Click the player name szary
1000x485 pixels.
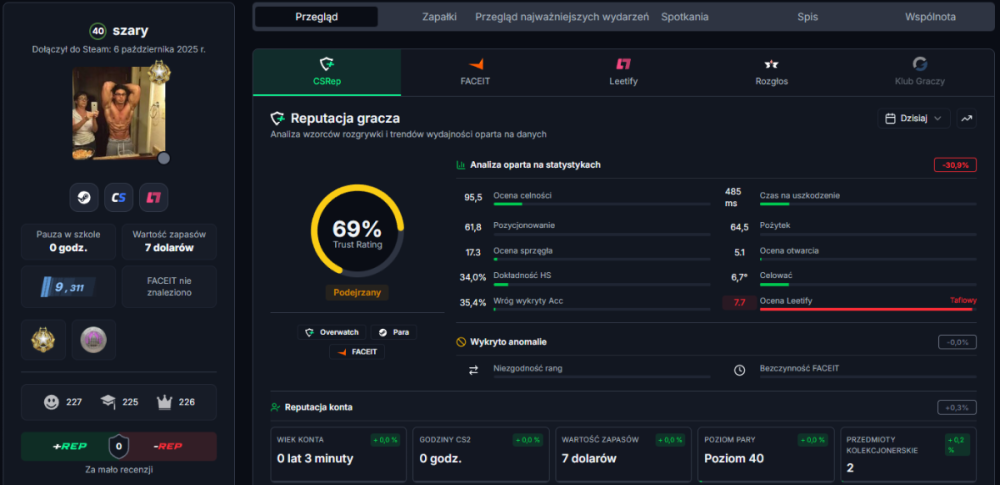tap(130, 31)
